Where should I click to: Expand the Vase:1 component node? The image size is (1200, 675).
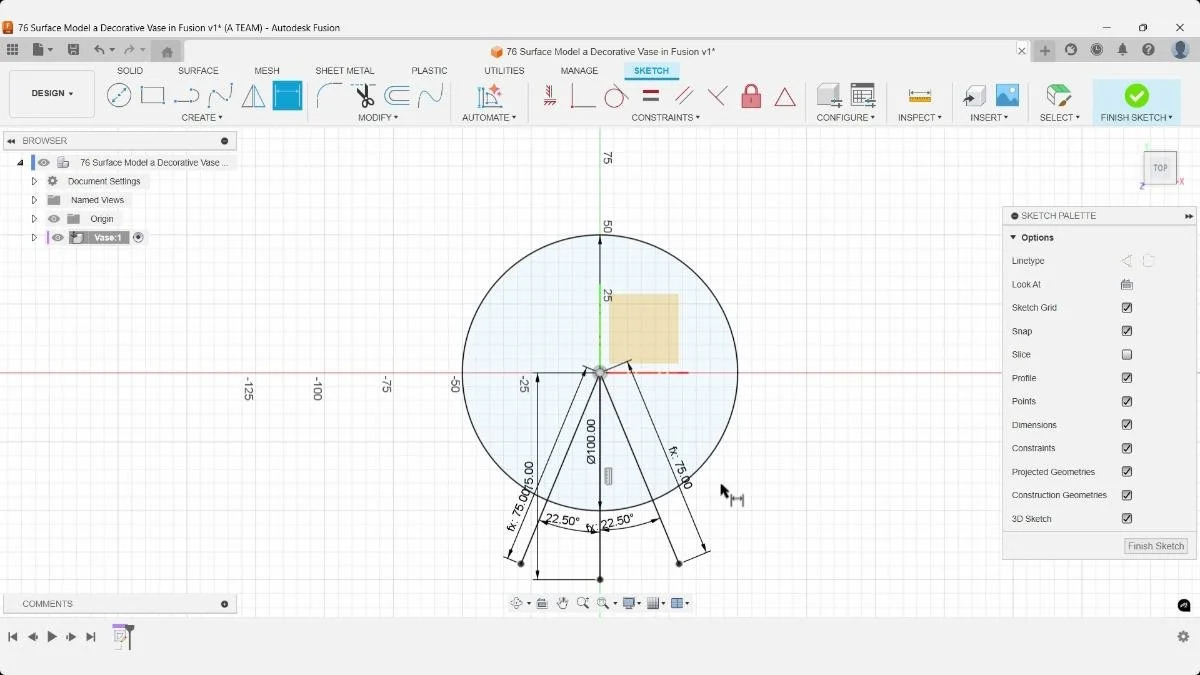[34, 238]
